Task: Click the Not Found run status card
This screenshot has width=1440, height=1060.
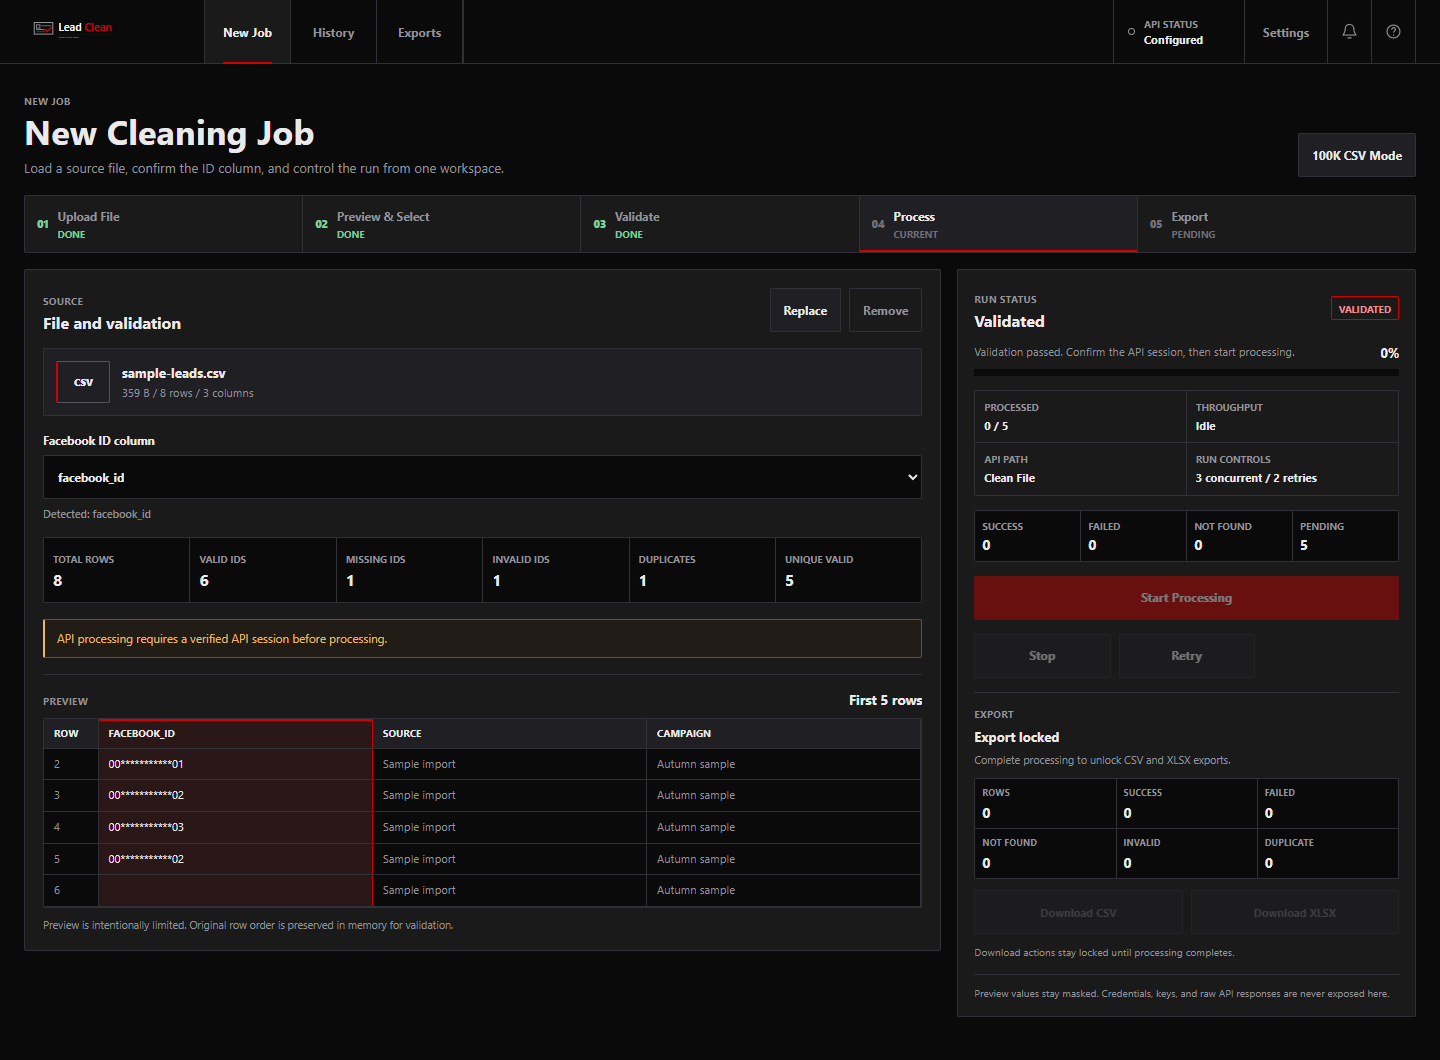Action: coord(1239,536)
